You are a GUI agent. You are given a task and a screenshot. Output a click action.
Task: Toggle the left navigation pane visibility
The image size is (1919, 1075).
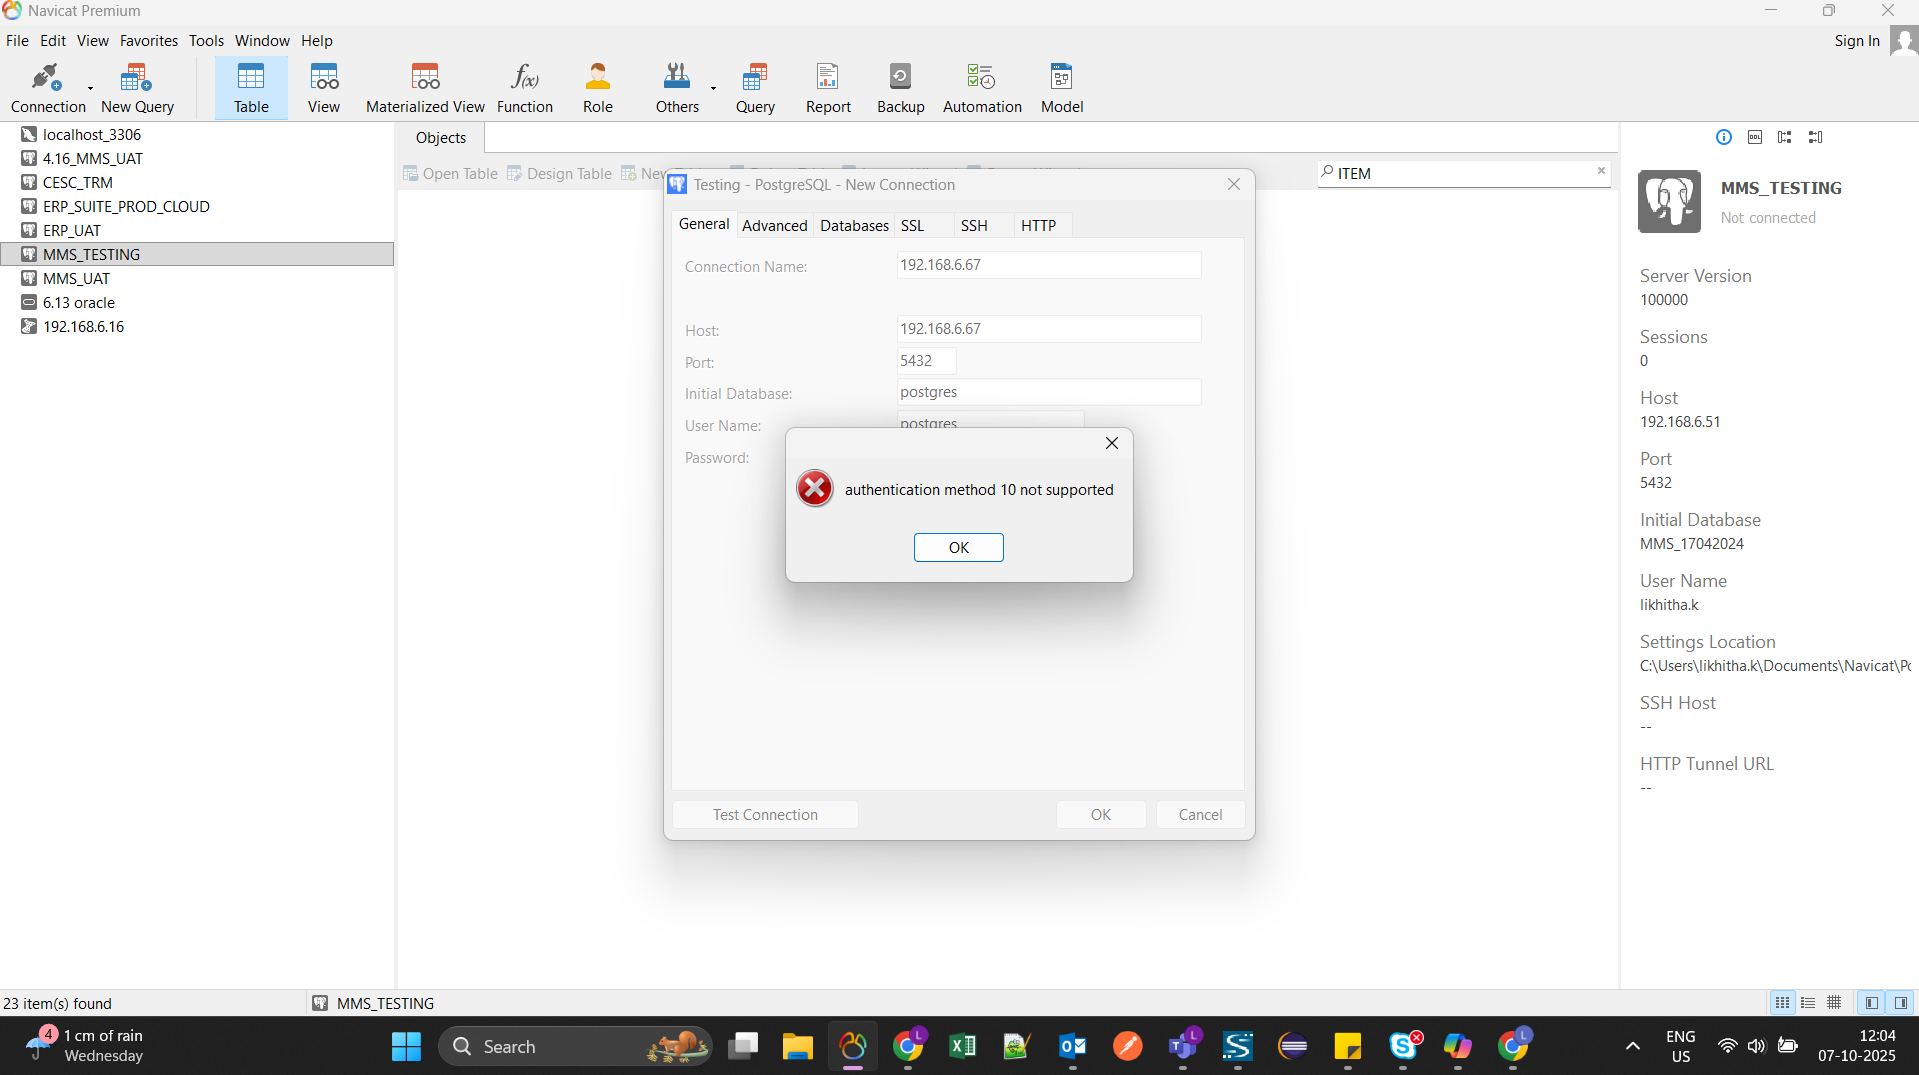(1871, 1003)
